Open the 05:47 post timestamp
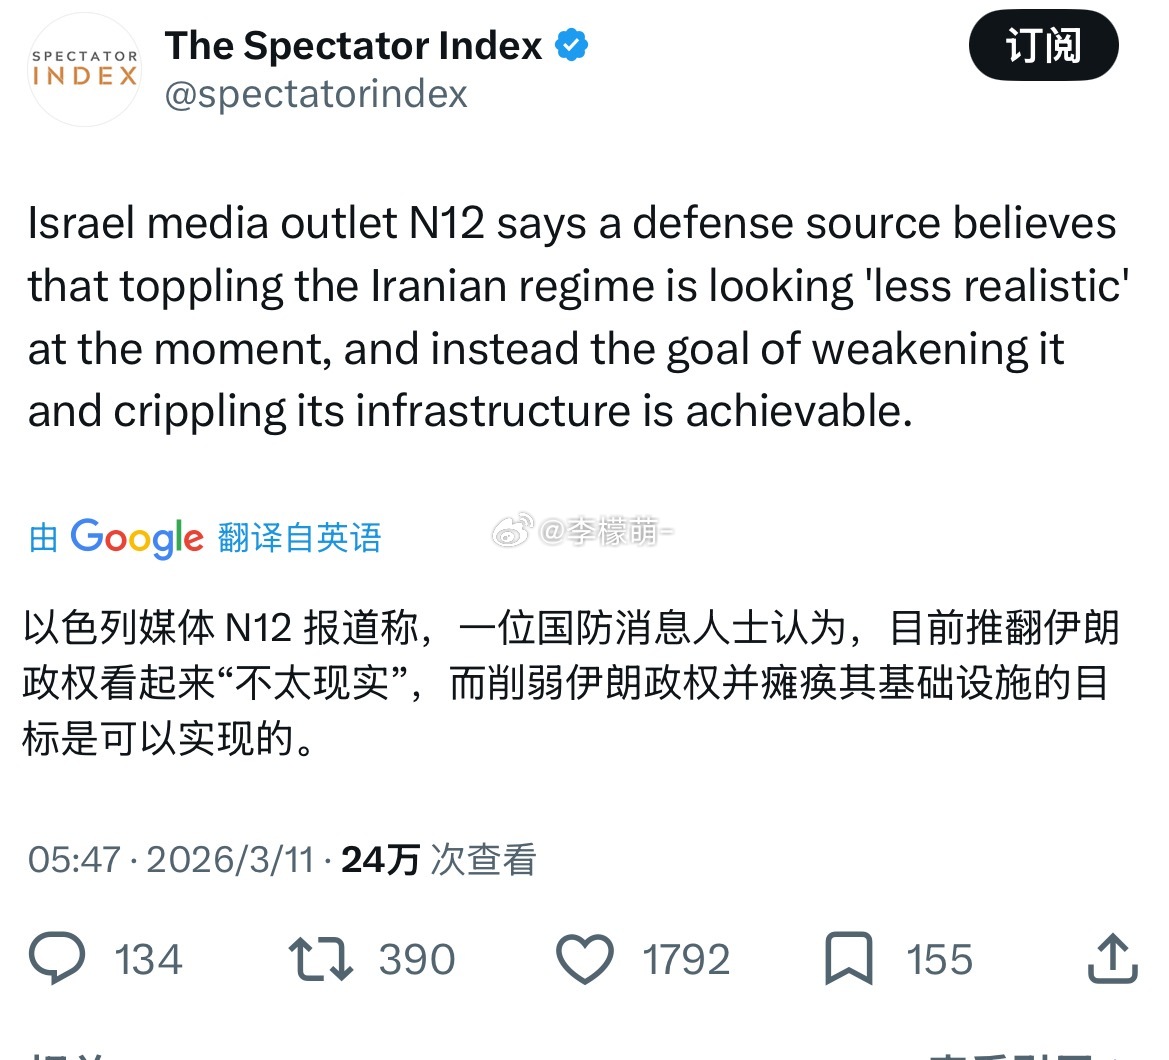The width and height of the screenshot is (1169, 1060). [x=74, y=860]
